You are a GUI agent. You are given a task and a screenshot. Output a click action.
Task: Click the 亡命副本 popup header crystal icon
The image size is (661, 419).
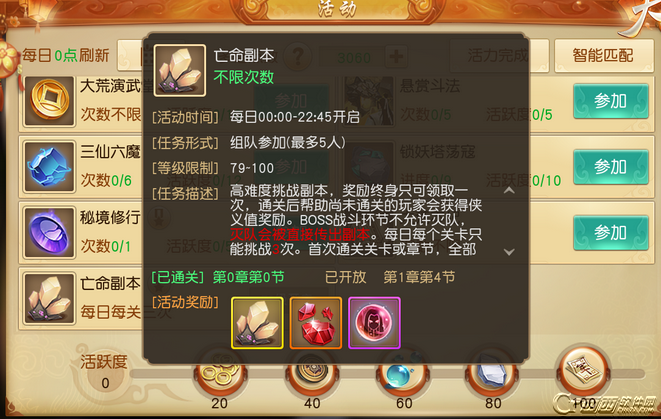180,70
